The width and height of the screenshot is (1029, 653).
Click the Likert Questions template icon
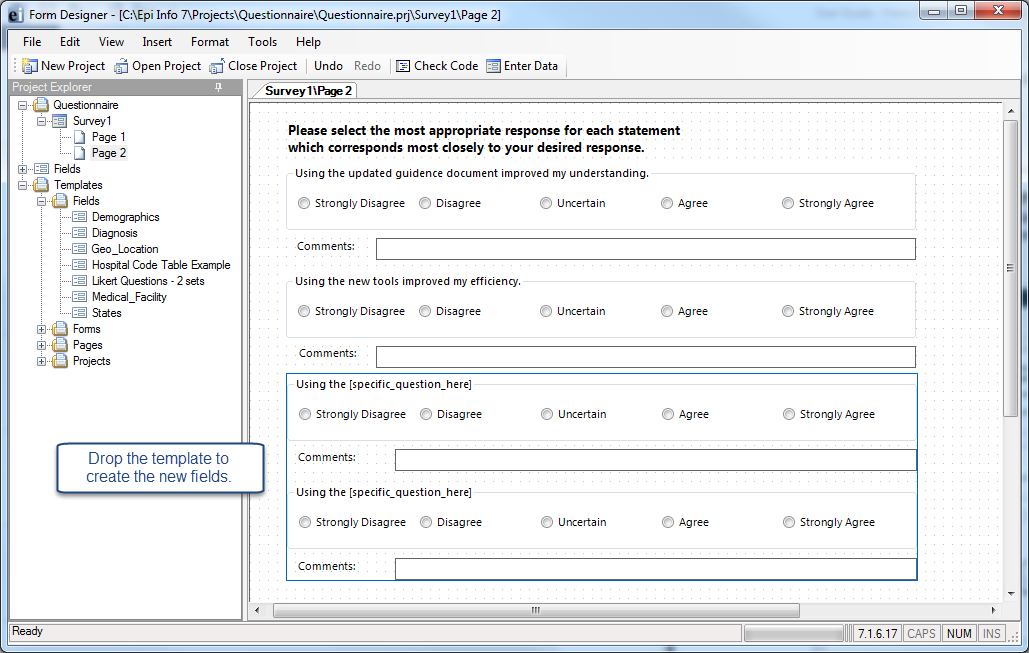tap(79, 281)
